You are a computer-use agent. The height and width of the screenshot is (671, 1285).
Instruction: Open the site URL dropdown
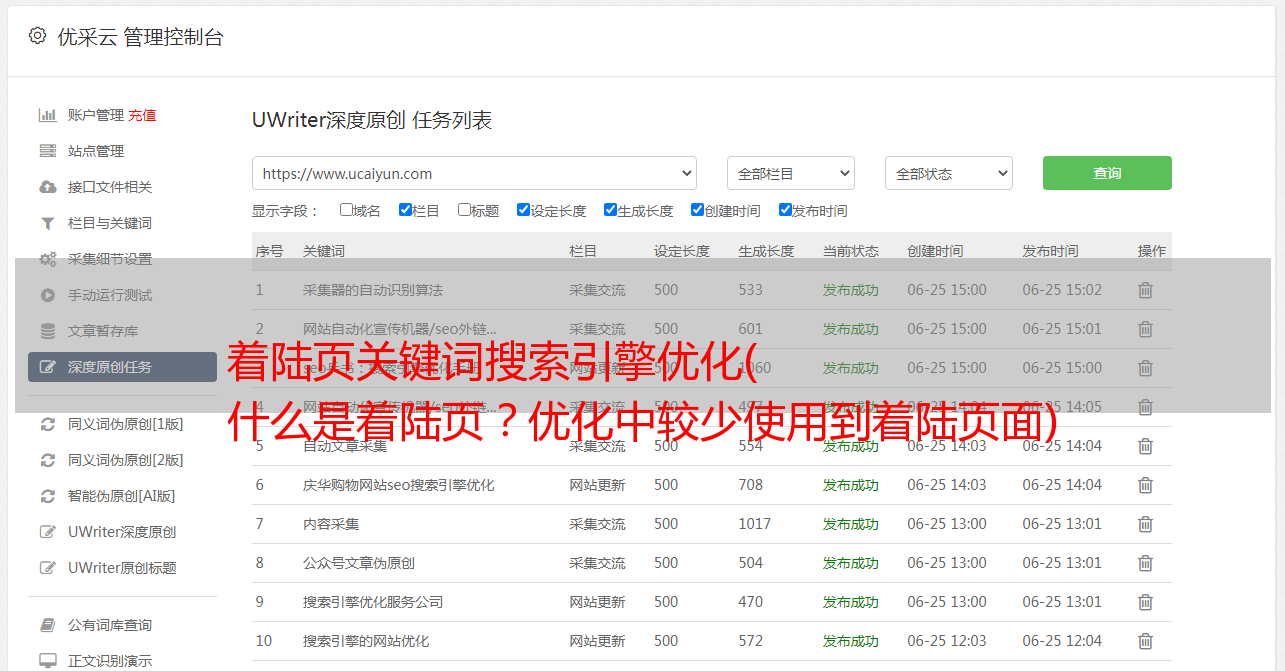474,173
